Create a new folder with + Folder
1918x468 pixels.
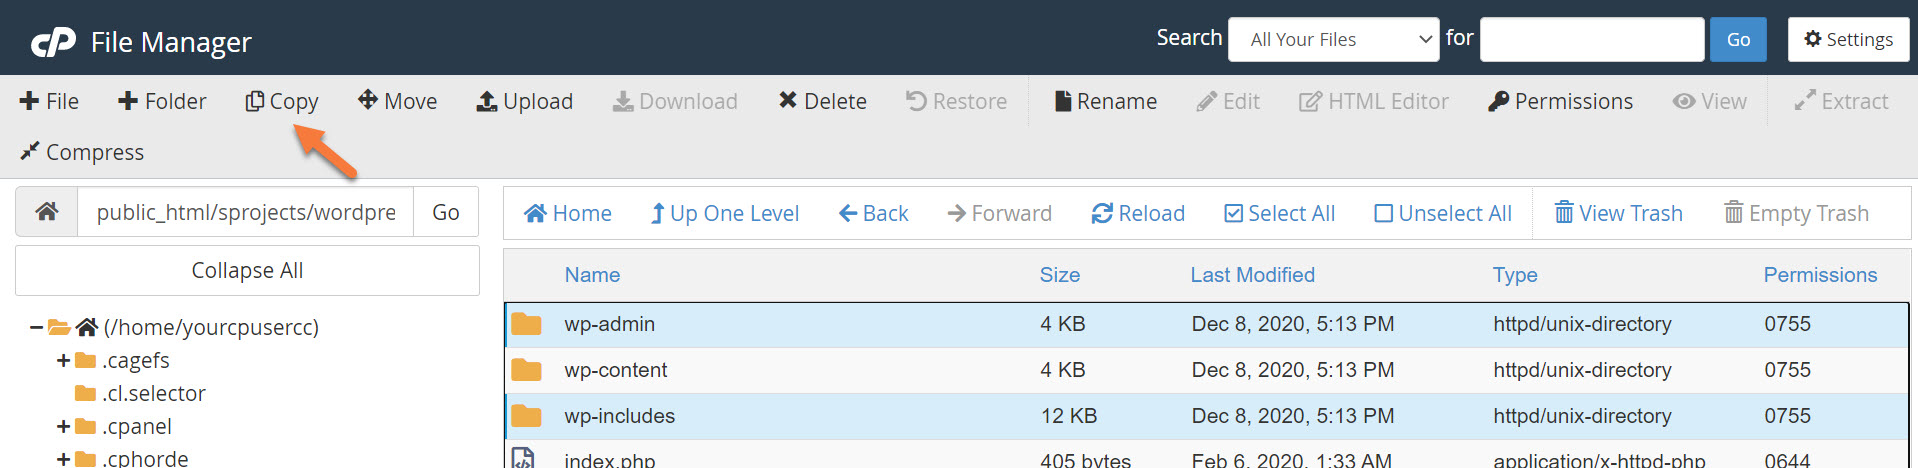[x=162, y=101]
